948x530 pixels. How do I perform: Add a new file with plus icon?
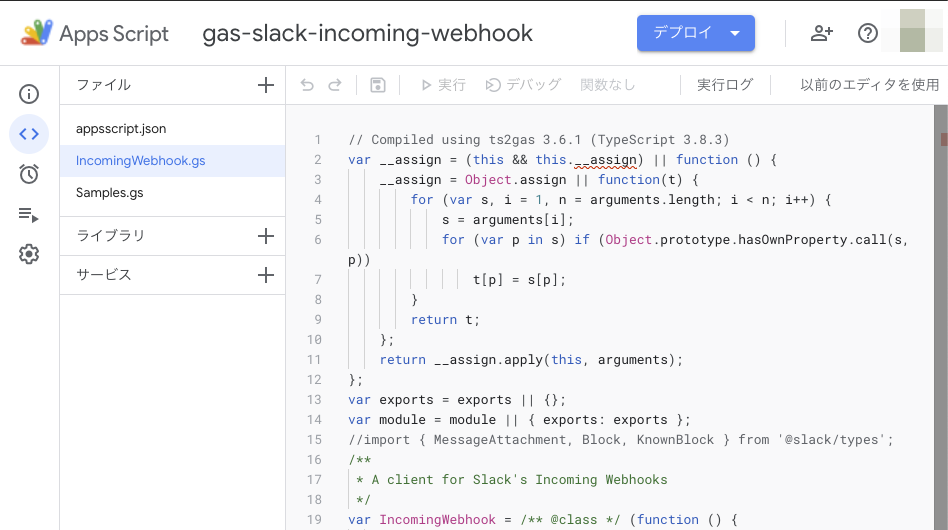pos(266,85)
